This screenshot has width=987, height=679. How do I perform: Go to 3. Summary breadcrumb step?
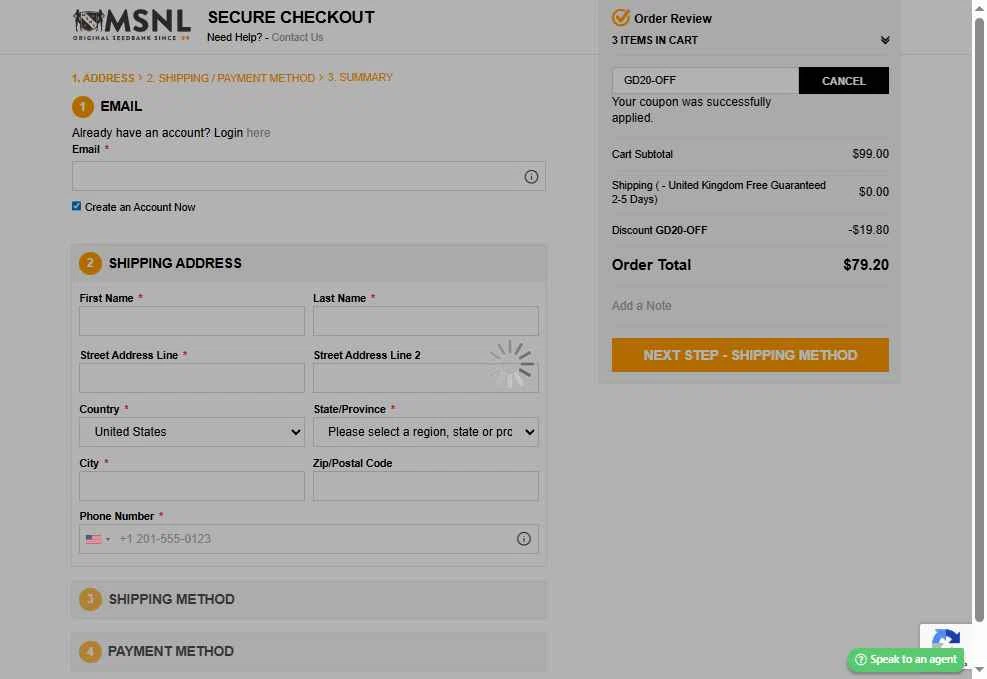pos(360,77)
